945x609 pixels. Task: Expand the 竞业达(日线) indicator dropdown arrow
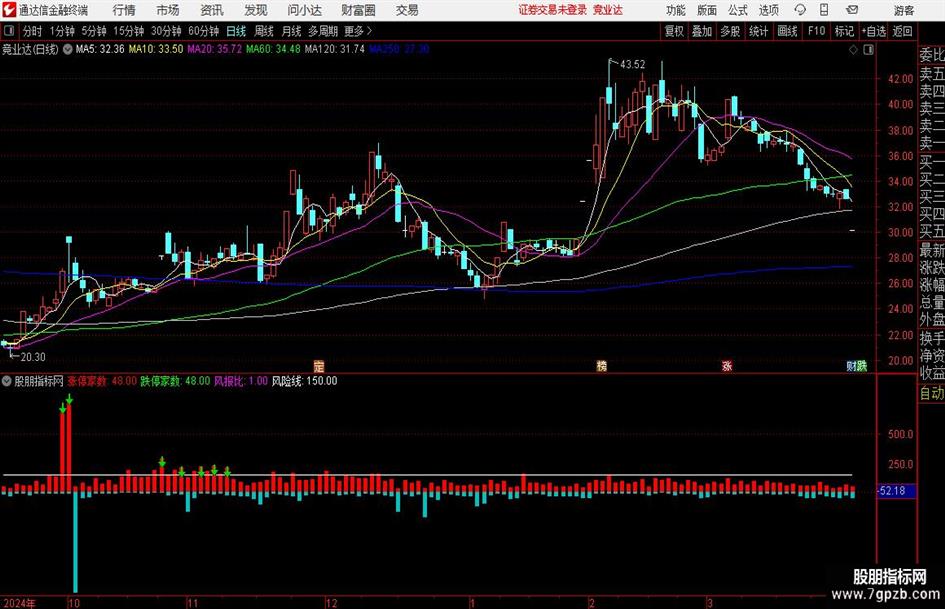[67, 49]
